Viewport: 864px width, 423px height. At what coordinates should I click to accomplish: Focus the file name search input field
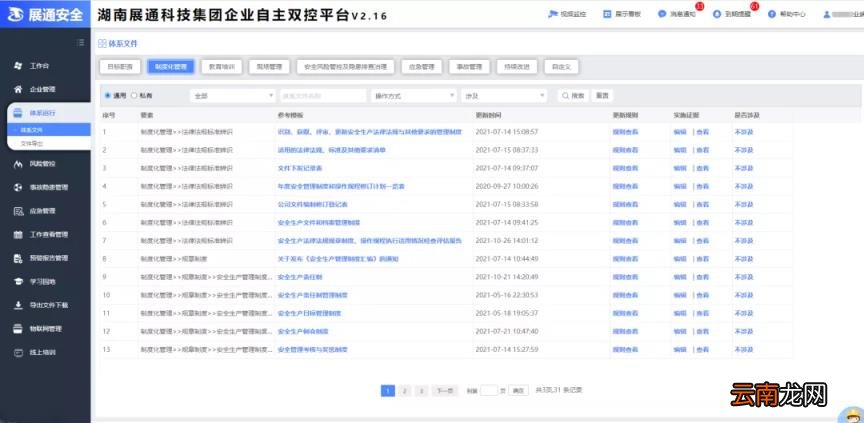(323, 95)
